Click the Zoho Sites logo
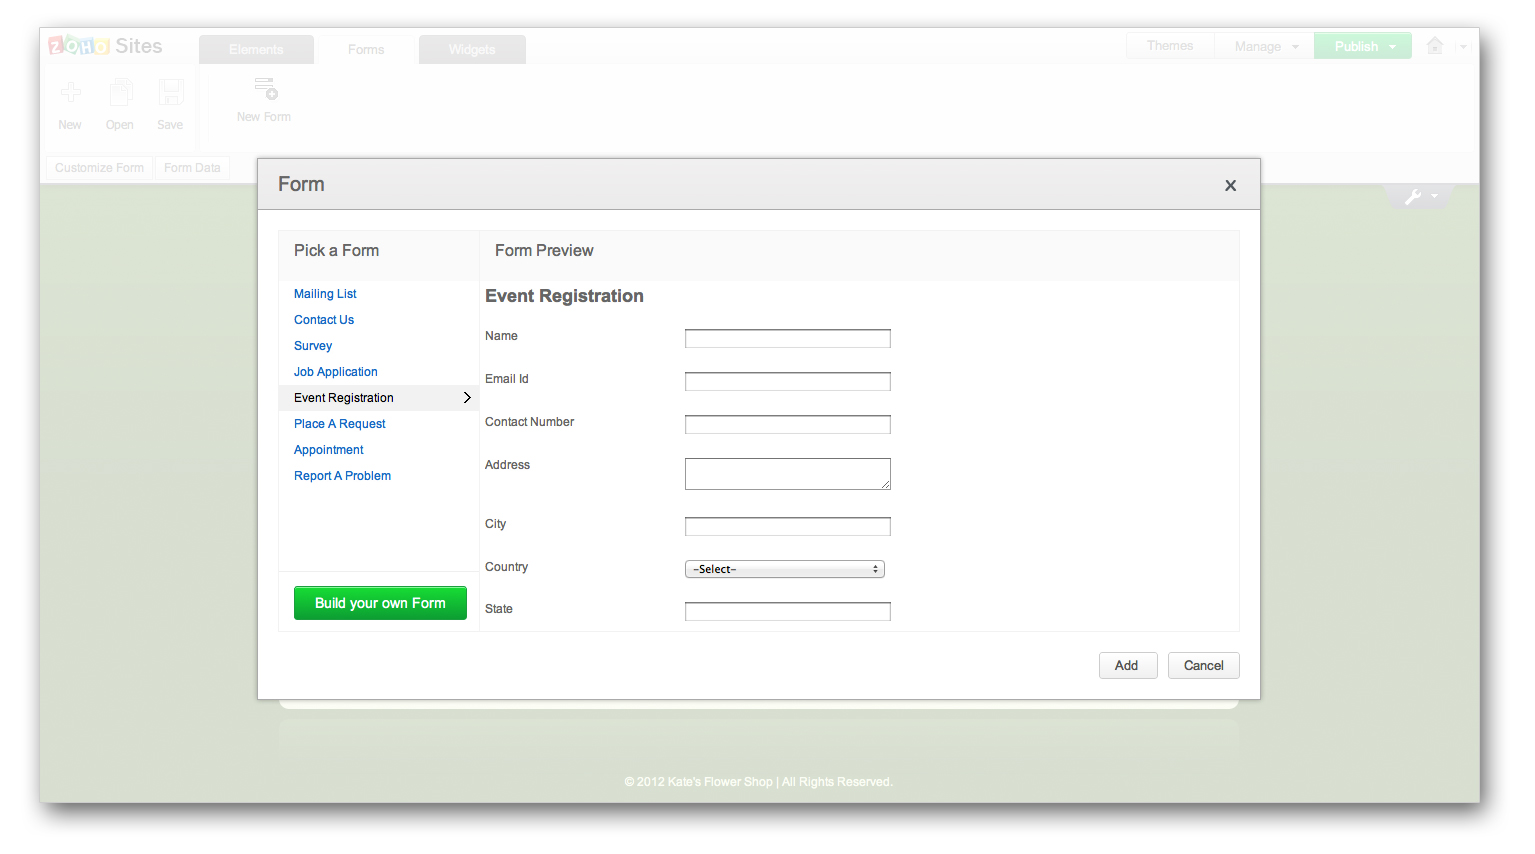Viewport: 1535px width, 854px height. (x=103, y=45)
